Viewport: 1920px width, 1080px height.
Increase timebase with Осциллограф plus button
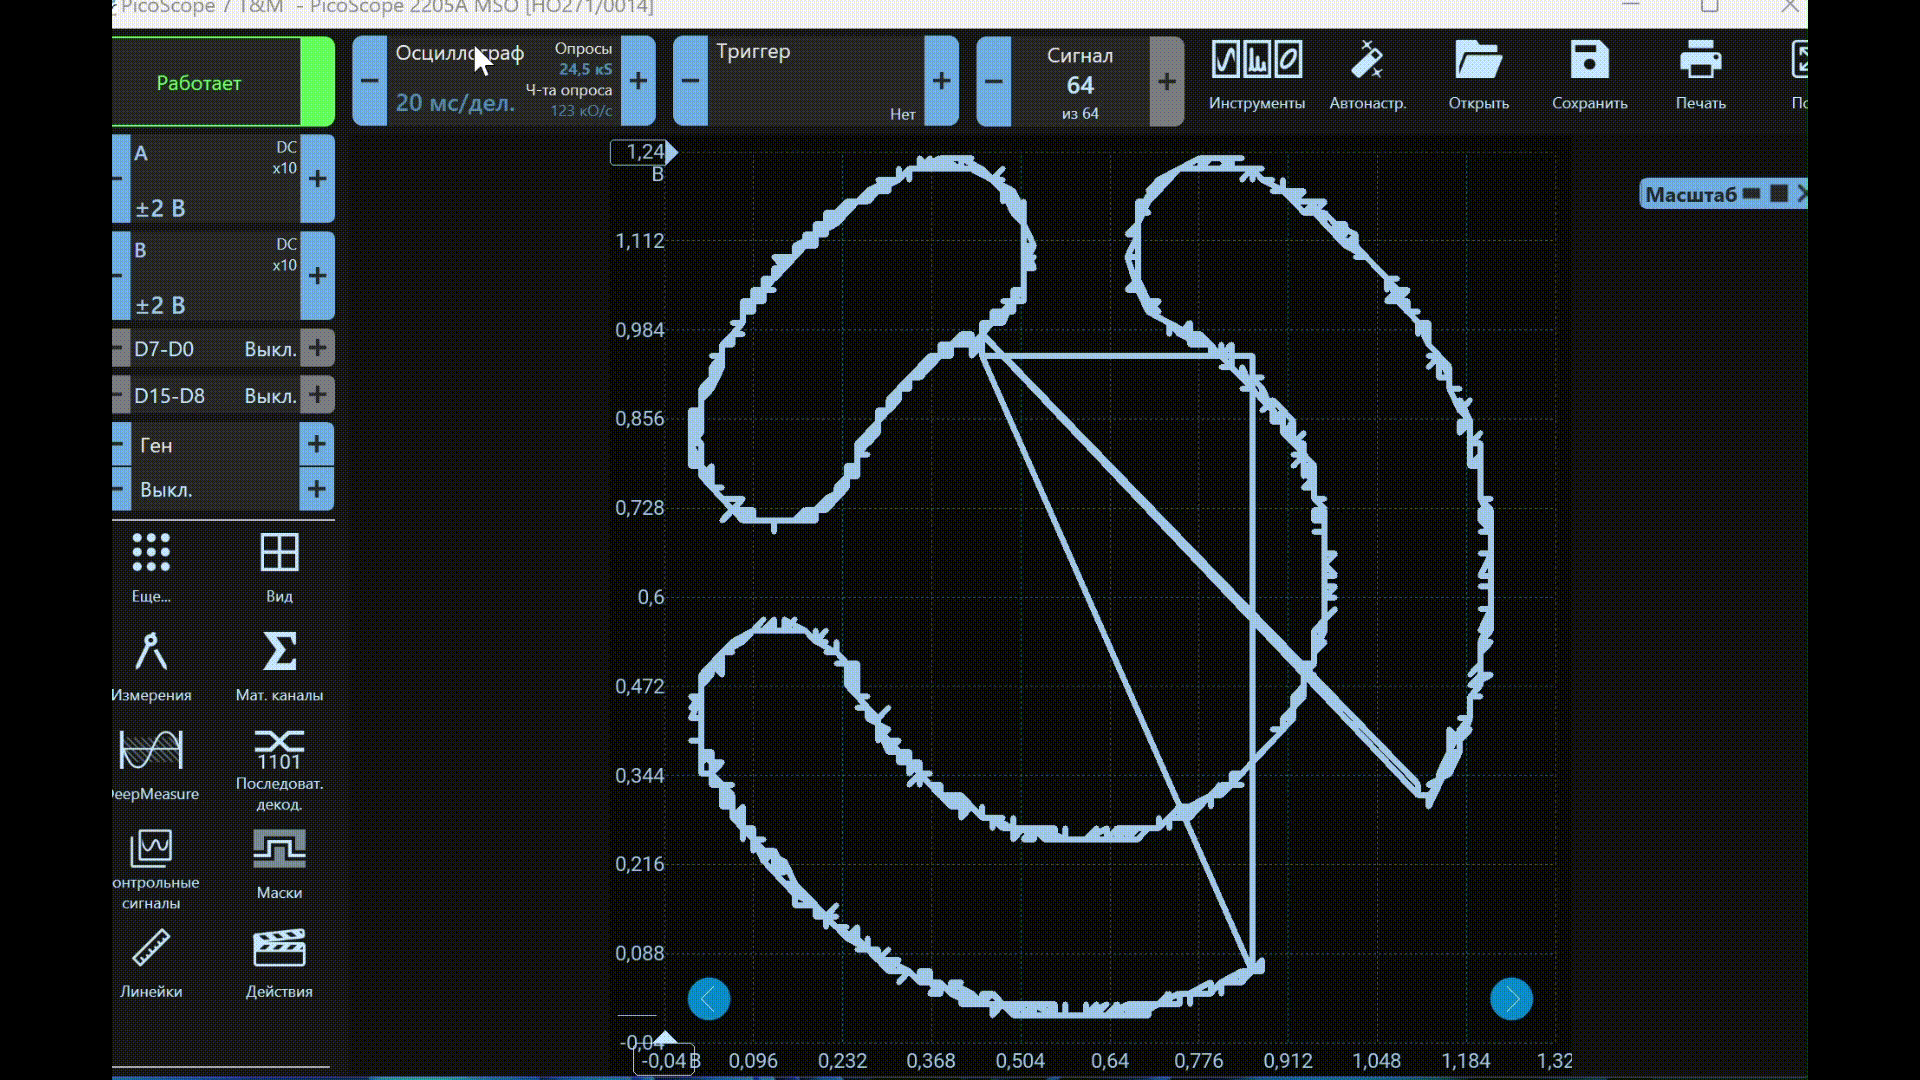pos(638,81)
